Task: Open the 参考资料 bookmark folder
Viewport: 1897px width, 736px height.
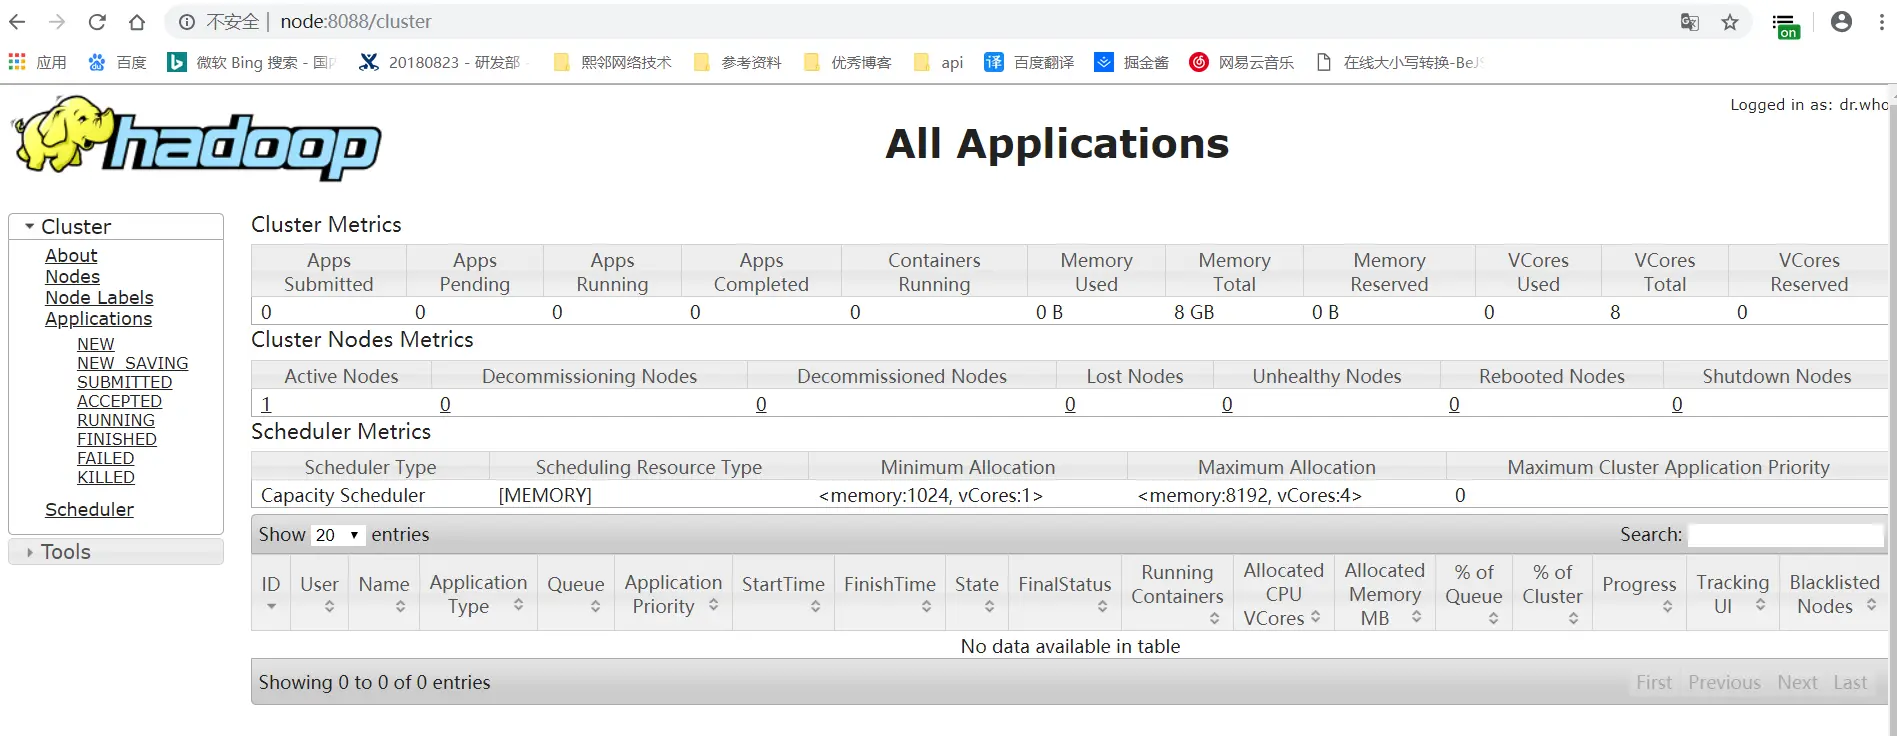Action: tap(738, 62)
